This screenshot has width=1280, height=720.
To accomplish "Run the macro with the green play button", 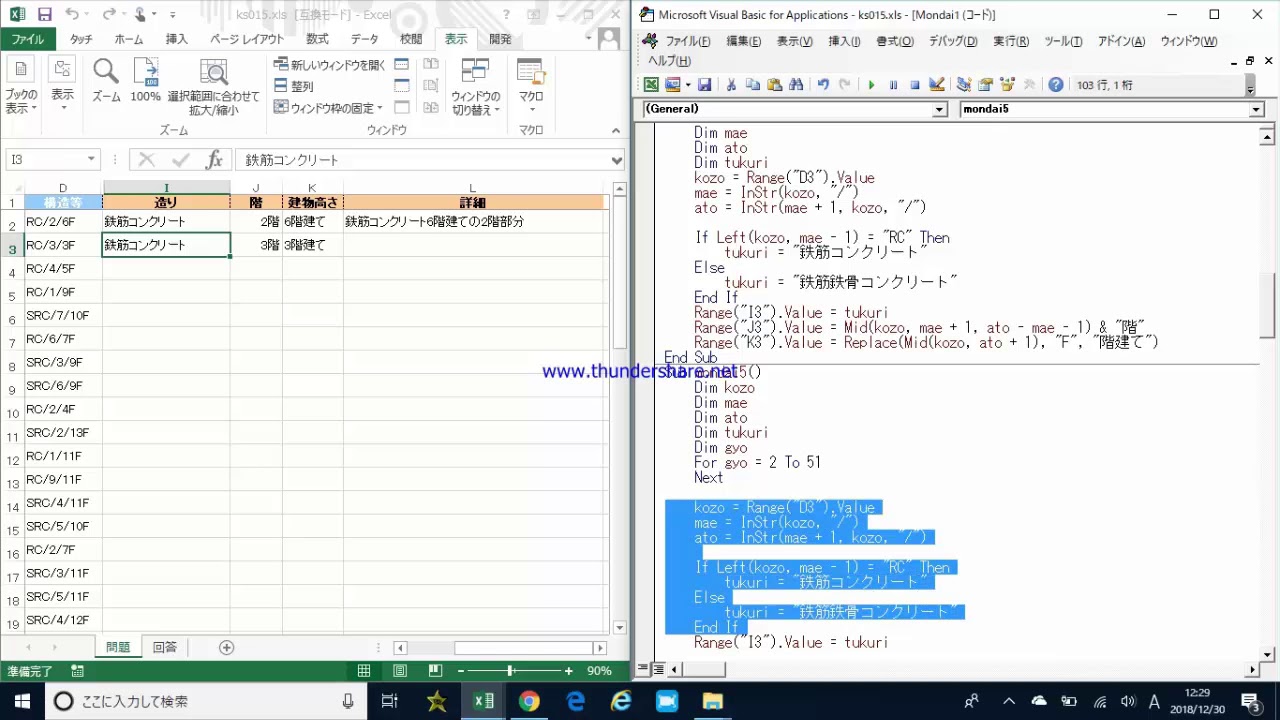I will 871,85.
